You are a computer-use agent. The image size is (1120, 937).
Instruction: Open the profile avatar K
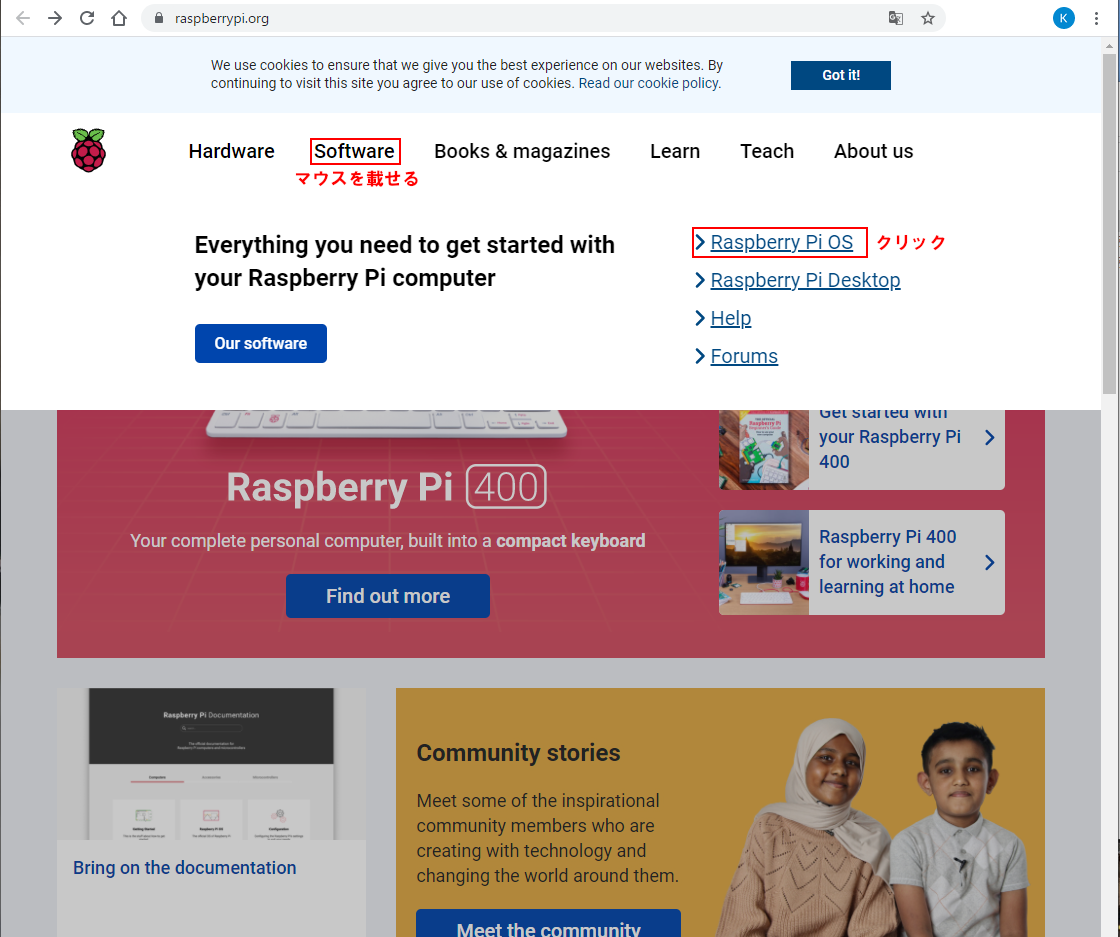pos(1064,19)
